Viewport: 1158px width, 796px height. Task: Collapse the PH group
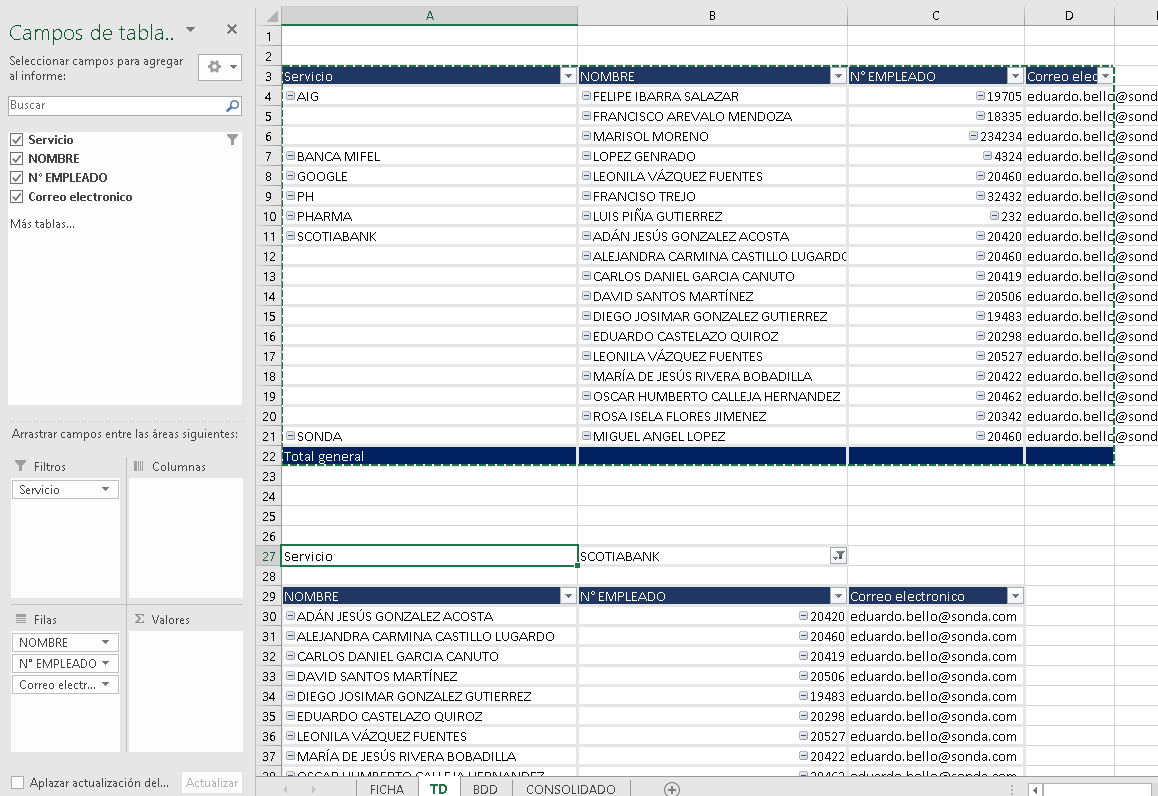[x=290, y=196]
